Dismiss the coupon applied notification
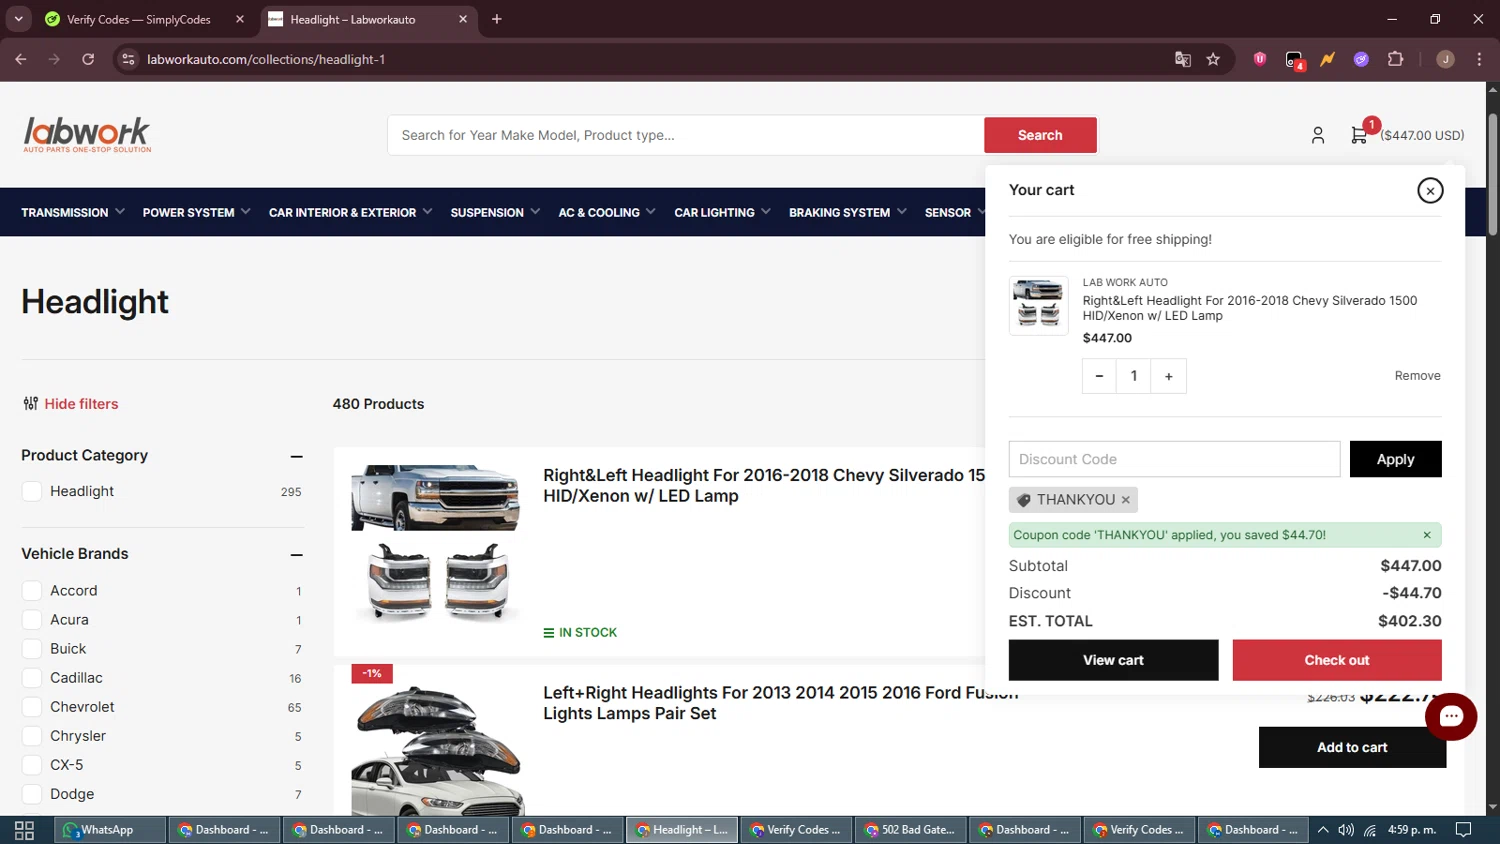The image size is (1500, 844). 1427,535
